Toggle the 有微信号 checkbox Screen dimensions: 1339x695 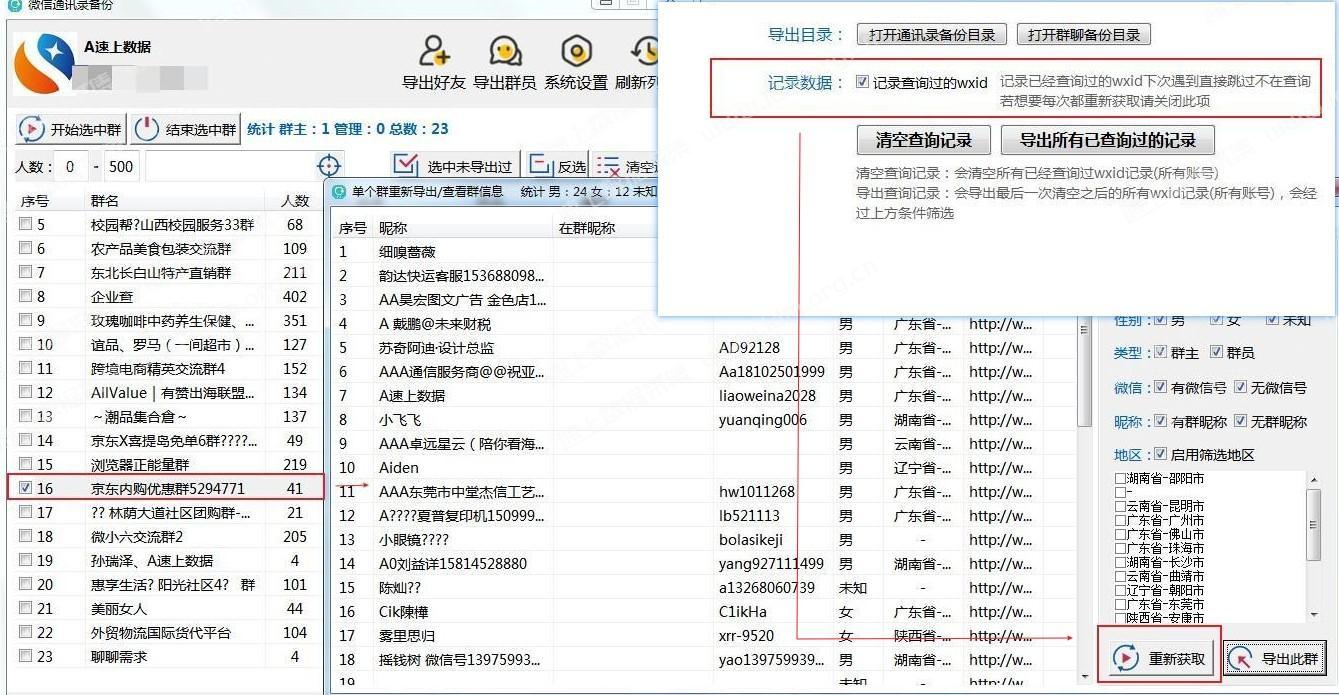pos(1160,387)
